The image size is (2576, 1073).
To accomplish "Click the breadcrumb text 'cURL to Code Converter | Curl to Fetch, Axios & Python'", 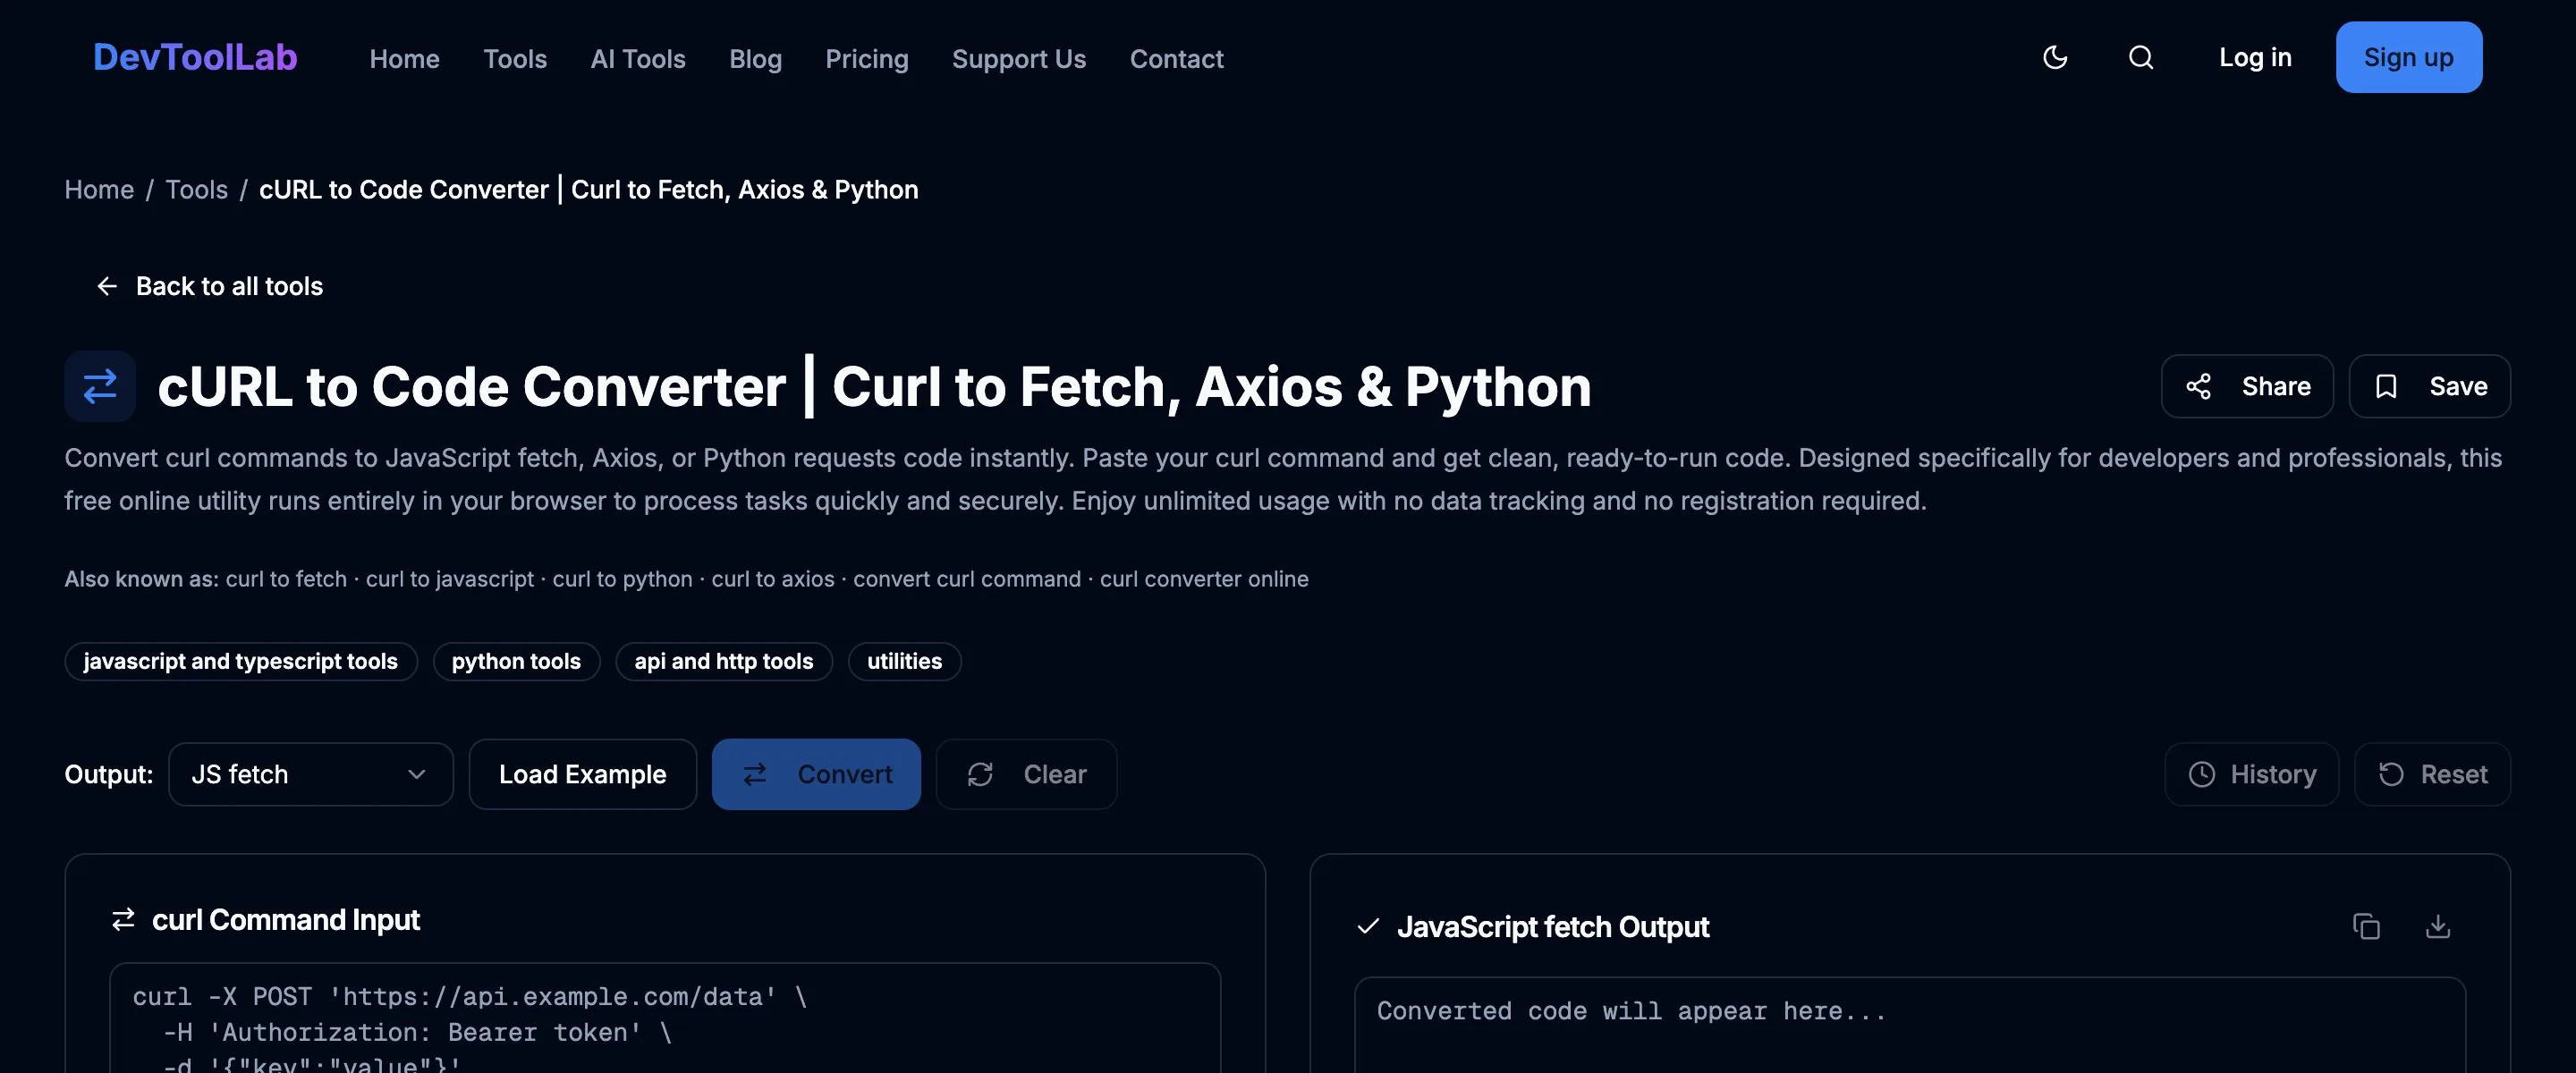I will pyautogui.click(x=588, y=189).
